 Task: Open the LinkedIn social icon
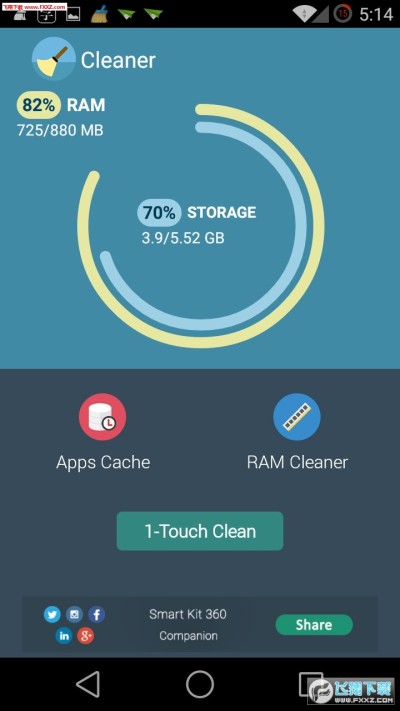[63, 636]
